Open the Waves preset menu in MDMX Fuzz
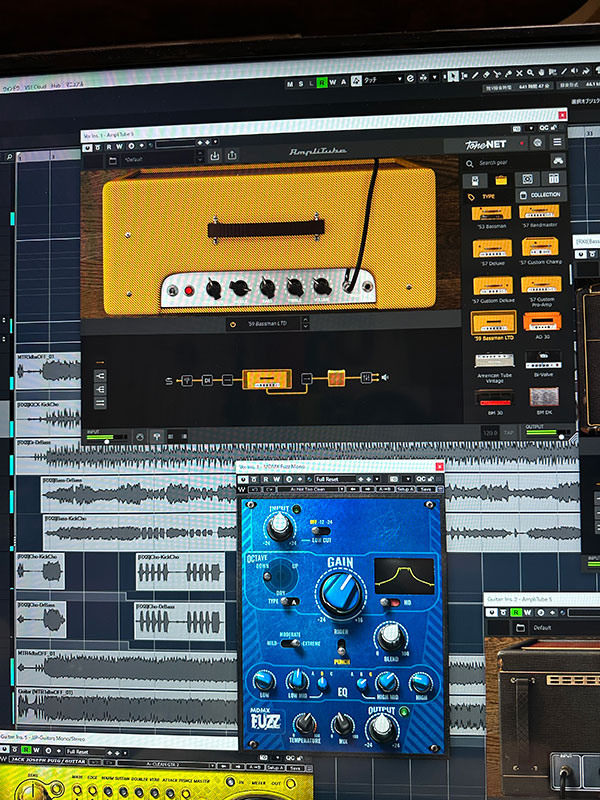This screenshot has height=800, width=600. coord(310,489)
